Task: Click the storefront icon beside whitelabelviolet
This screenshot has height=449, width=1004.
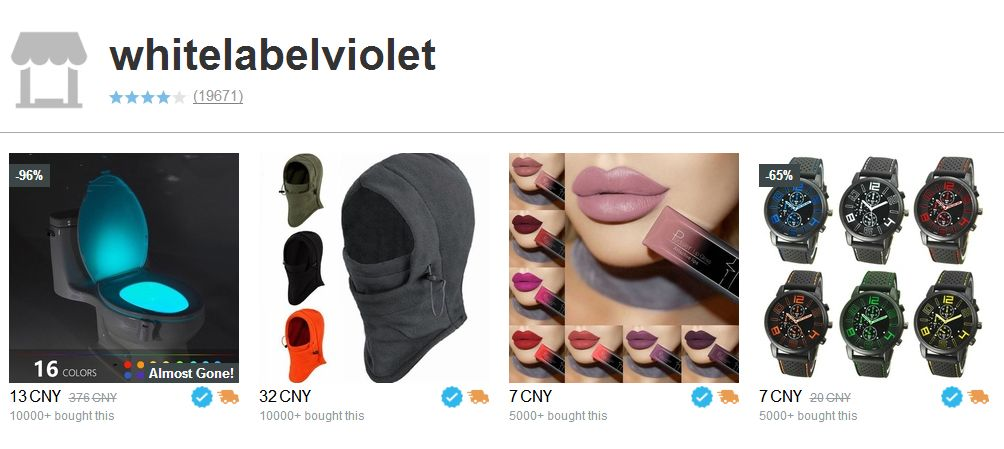Action: [49, 70]
